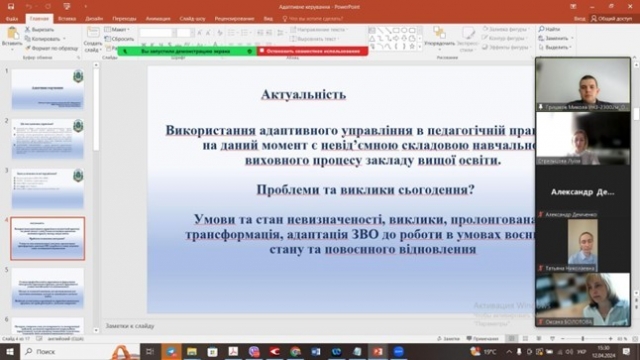Image resolution: width=640 pixels, height=360 pixels.
Task: Open the Chrome icon in the taskbar
Action: tap(295, 351)
